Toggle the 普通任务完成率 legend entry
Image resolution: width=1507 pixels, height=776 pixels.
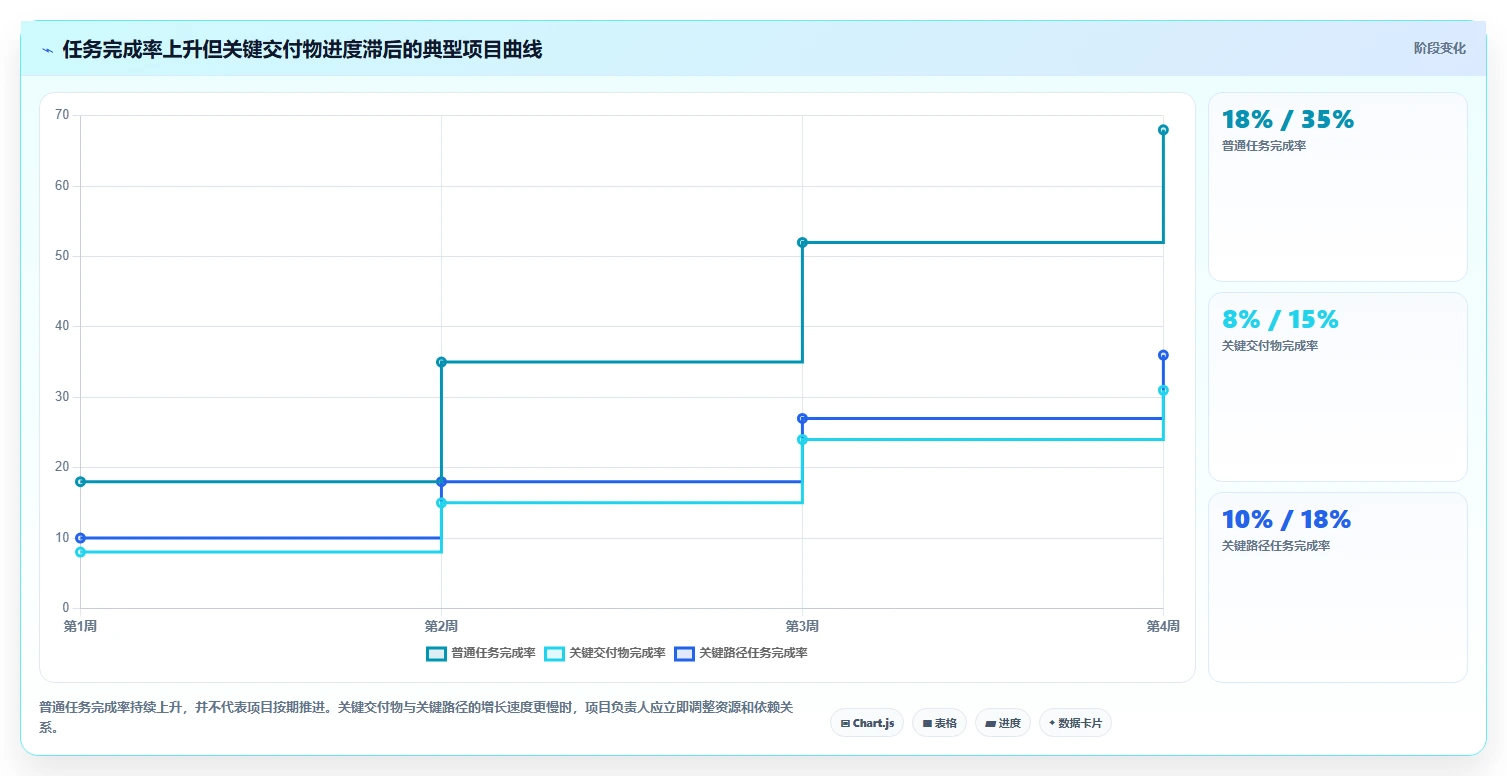tap(481, 653)
